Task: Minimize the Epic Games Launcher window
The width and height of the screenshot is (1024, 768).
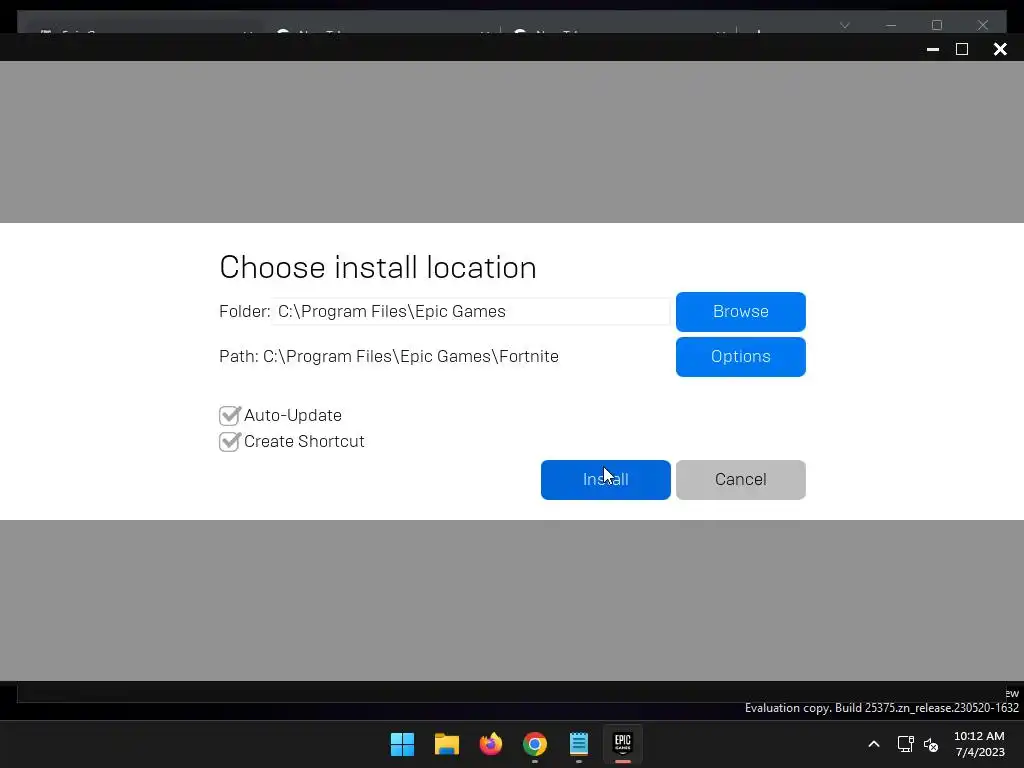Action: [933, 49]
